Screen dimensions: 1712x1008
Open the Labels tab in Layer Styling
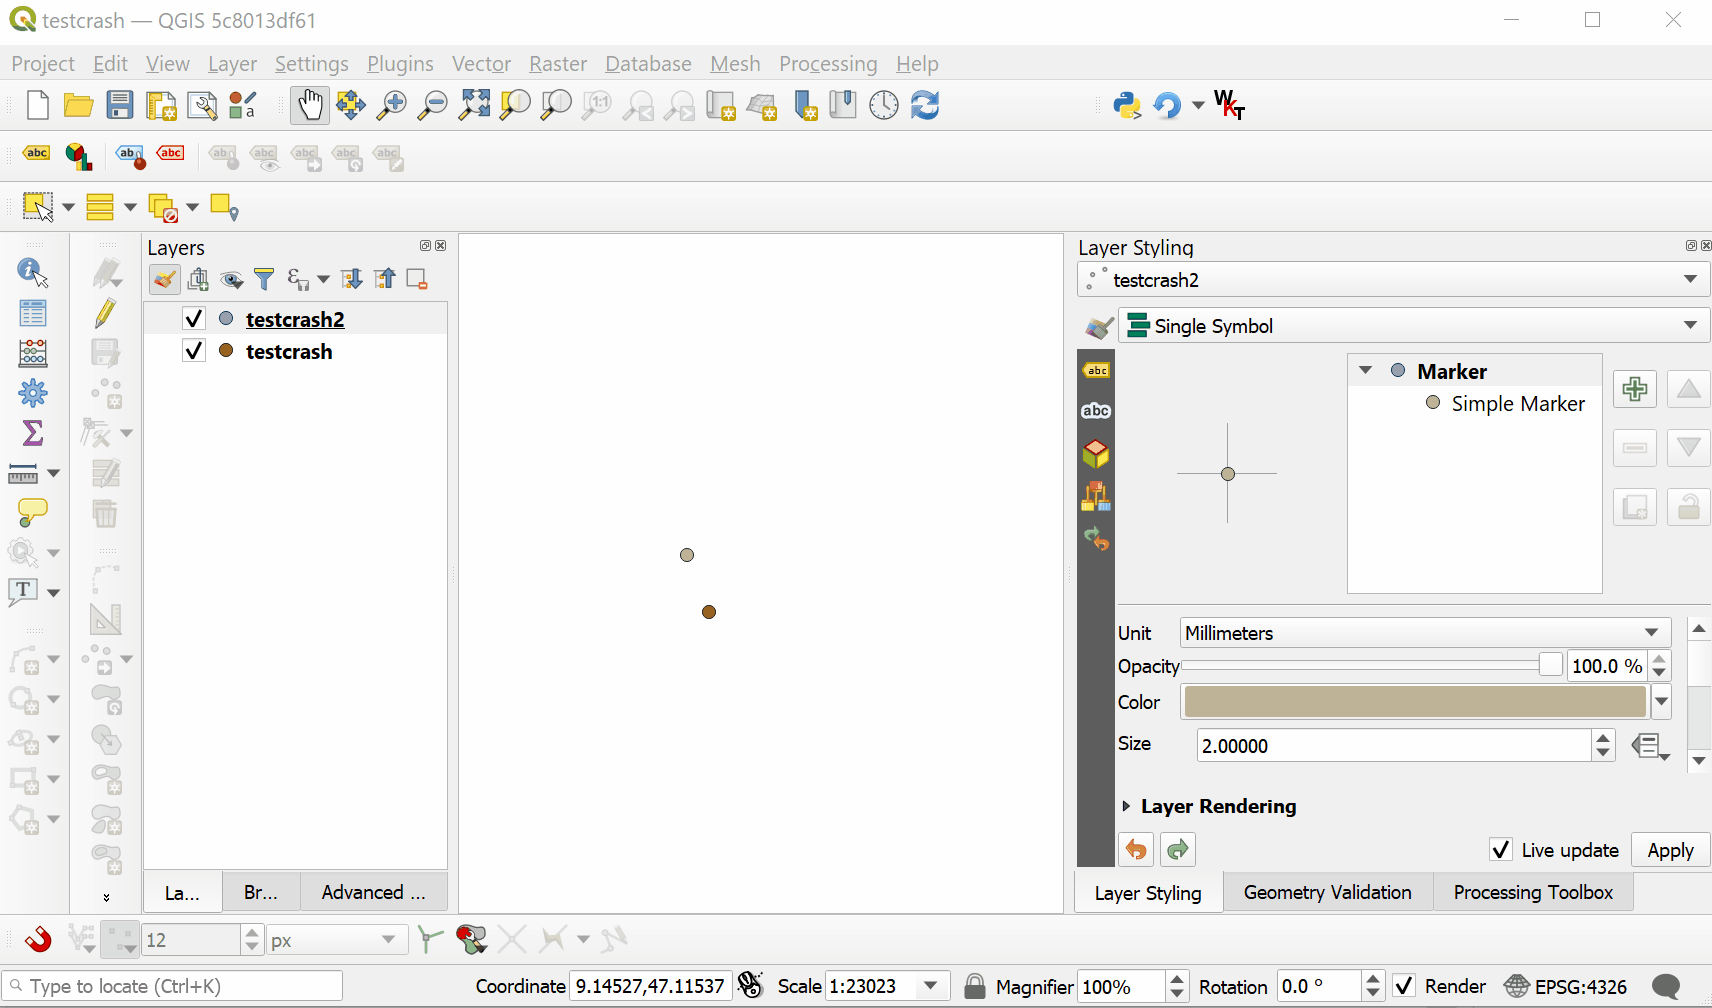(x=1096, y=370)
